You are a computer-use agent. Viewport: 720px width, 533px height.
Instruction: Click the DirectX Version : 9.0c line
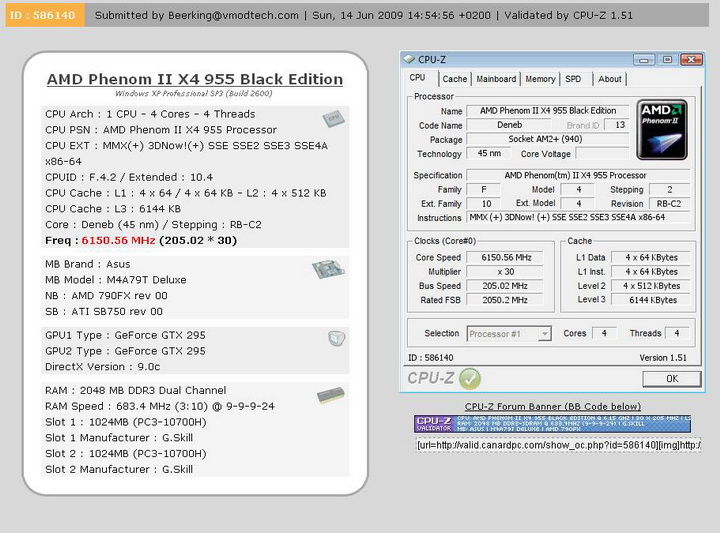pyautogui.click(x=103, y=367)
